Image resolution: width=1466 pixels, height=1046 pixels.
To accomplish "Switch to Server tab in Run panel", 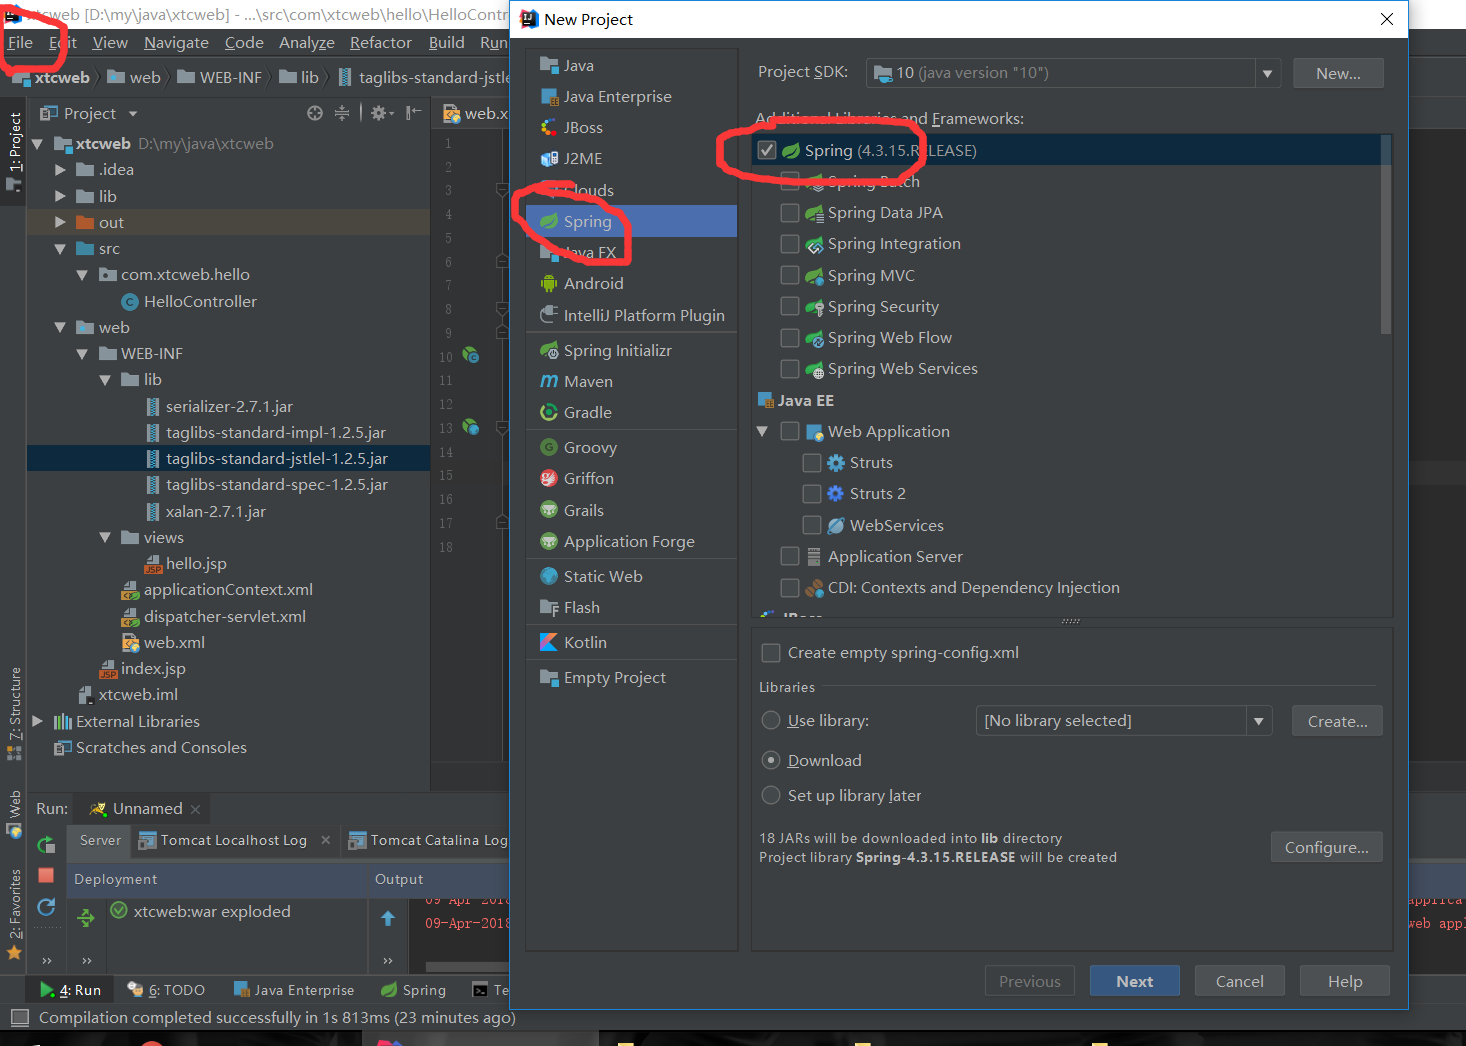I will (x=100, y=840).
